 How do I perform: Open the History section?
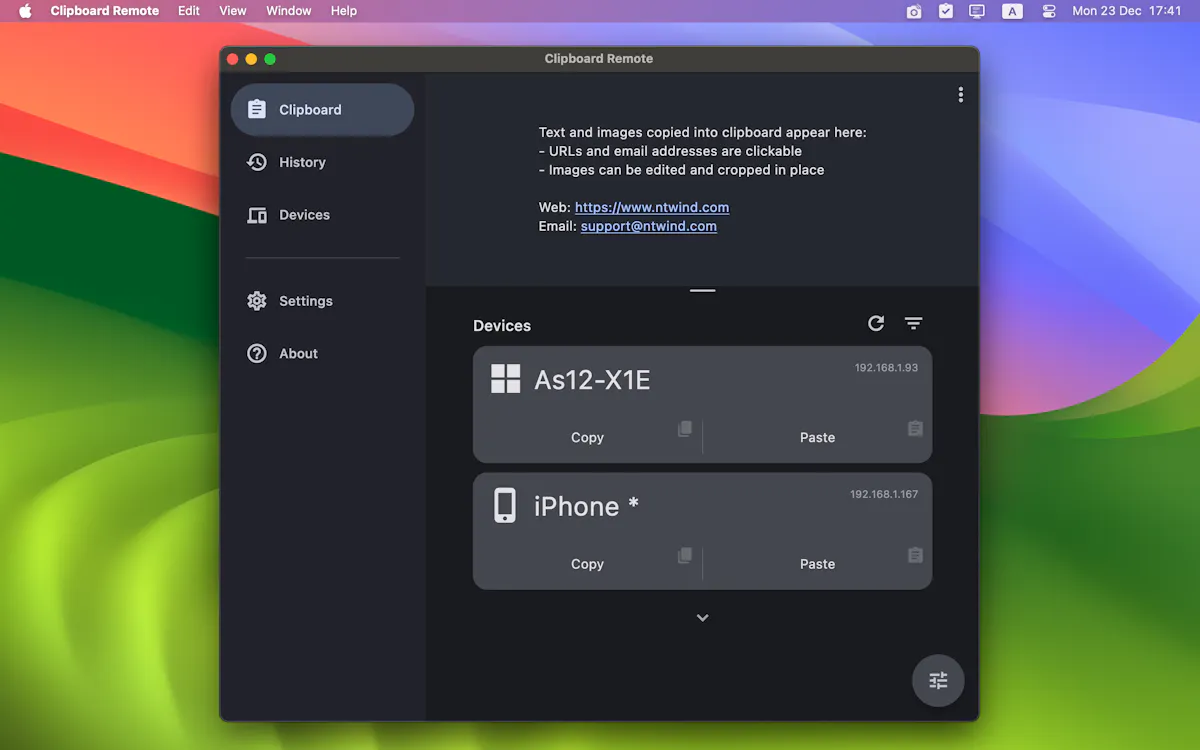[322, 162]
